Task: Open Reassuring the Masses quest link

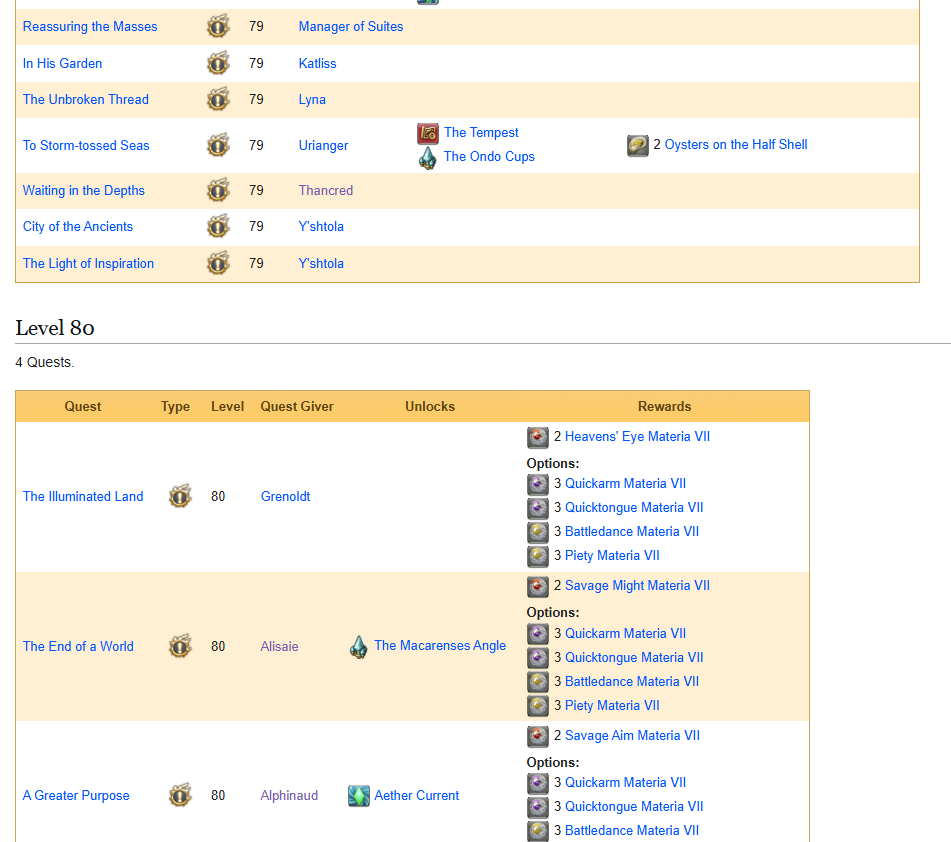Action: (90, 27)
